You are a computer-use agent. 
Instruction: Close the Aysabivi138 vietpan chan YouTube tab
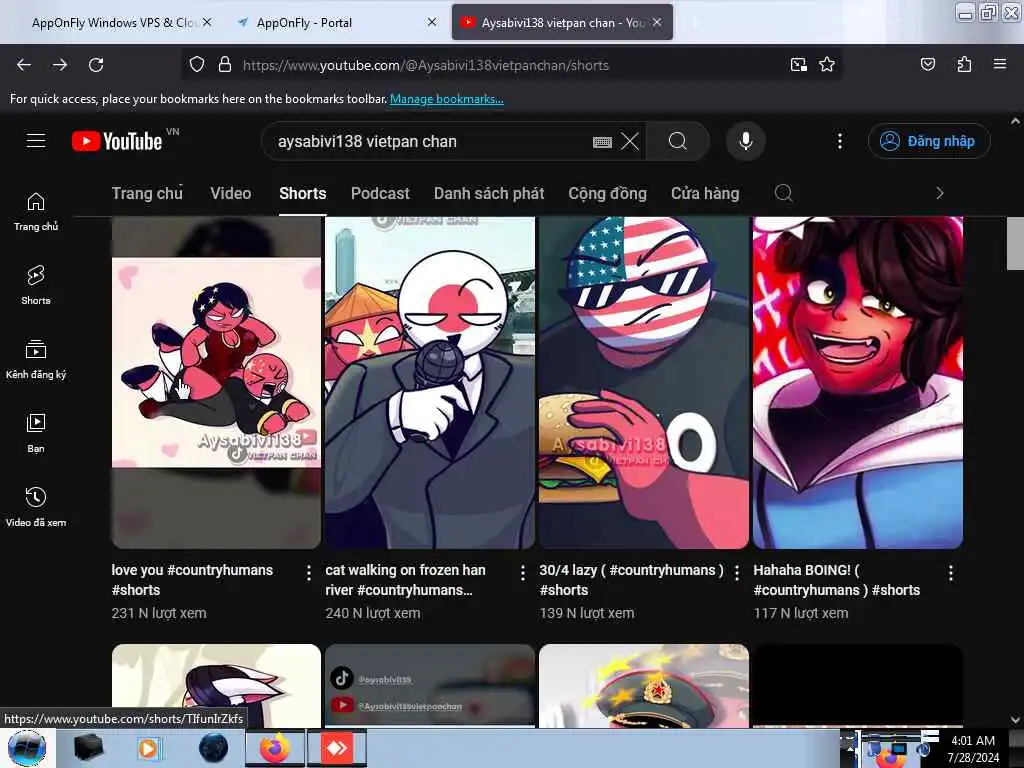[x=657, y=22]
